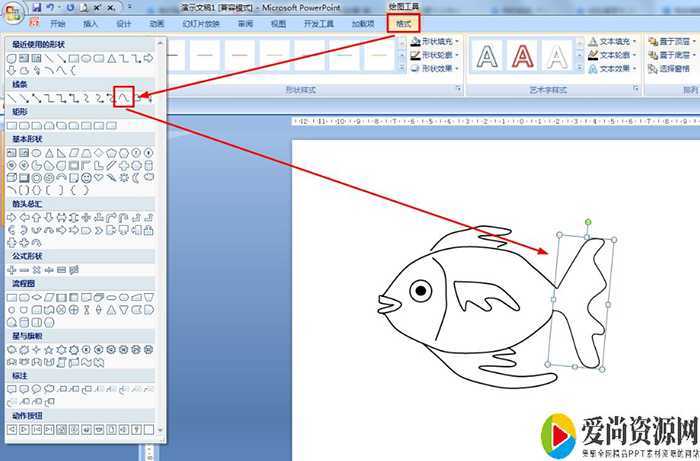This screenshot has width=700, height=461.
Task: Click the Undo arrow in quick access toolbar
Action: coord(53,7)
